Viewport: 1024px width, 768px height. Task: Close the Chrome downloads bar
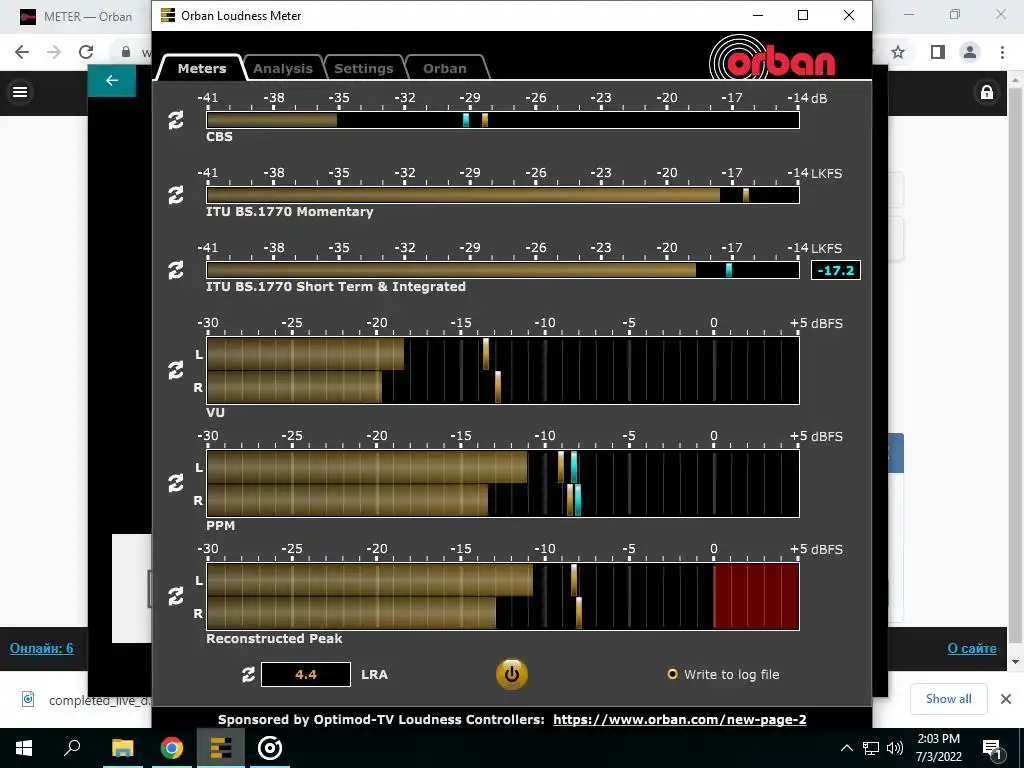tap(1006, 699)
